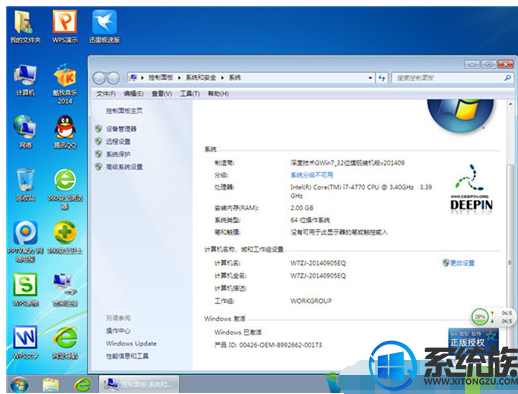Open 性能信息和工具 link in sidebar

pyautogui.click(x=127, y=356)
